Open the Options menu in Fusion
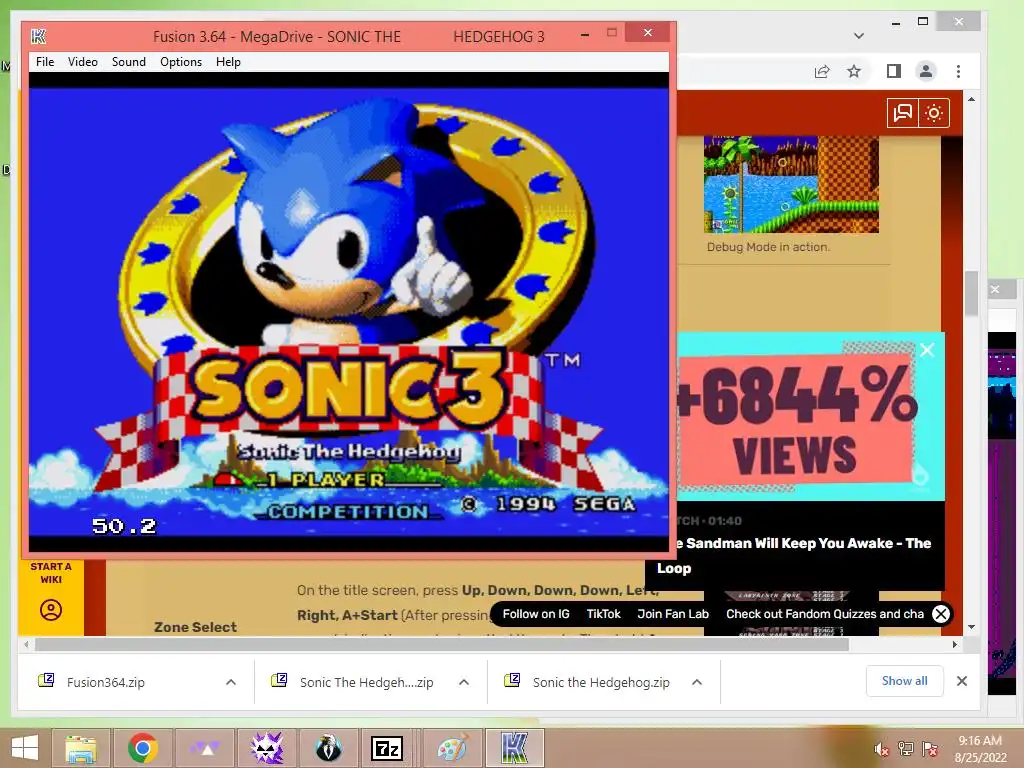The height and width of the screenshot is (768, 1024). point(181,62)
